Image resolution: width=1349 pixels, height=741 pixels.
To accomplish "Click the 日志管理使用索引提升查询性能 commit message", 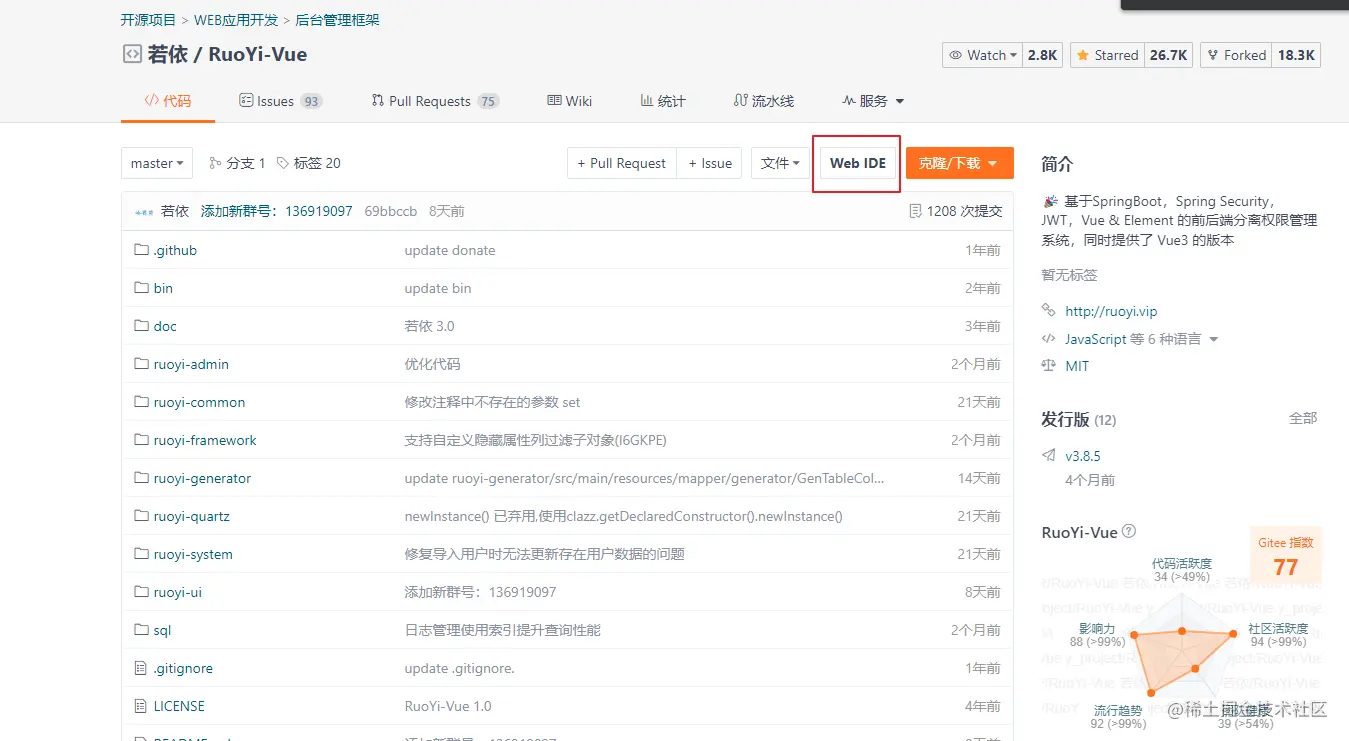I will coord(503,630).
